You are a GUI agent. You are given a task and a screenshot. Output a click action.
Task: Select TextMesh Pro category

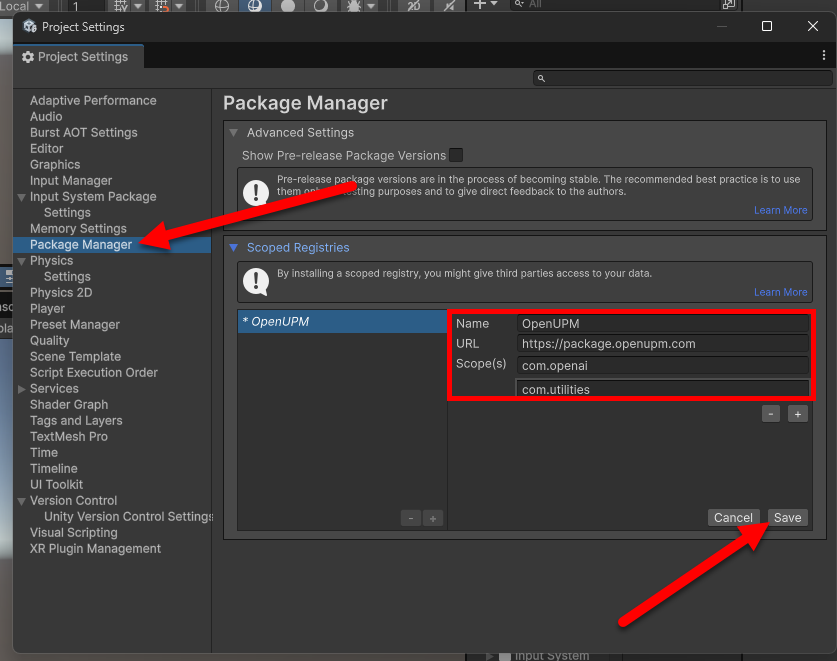[68, 437]
